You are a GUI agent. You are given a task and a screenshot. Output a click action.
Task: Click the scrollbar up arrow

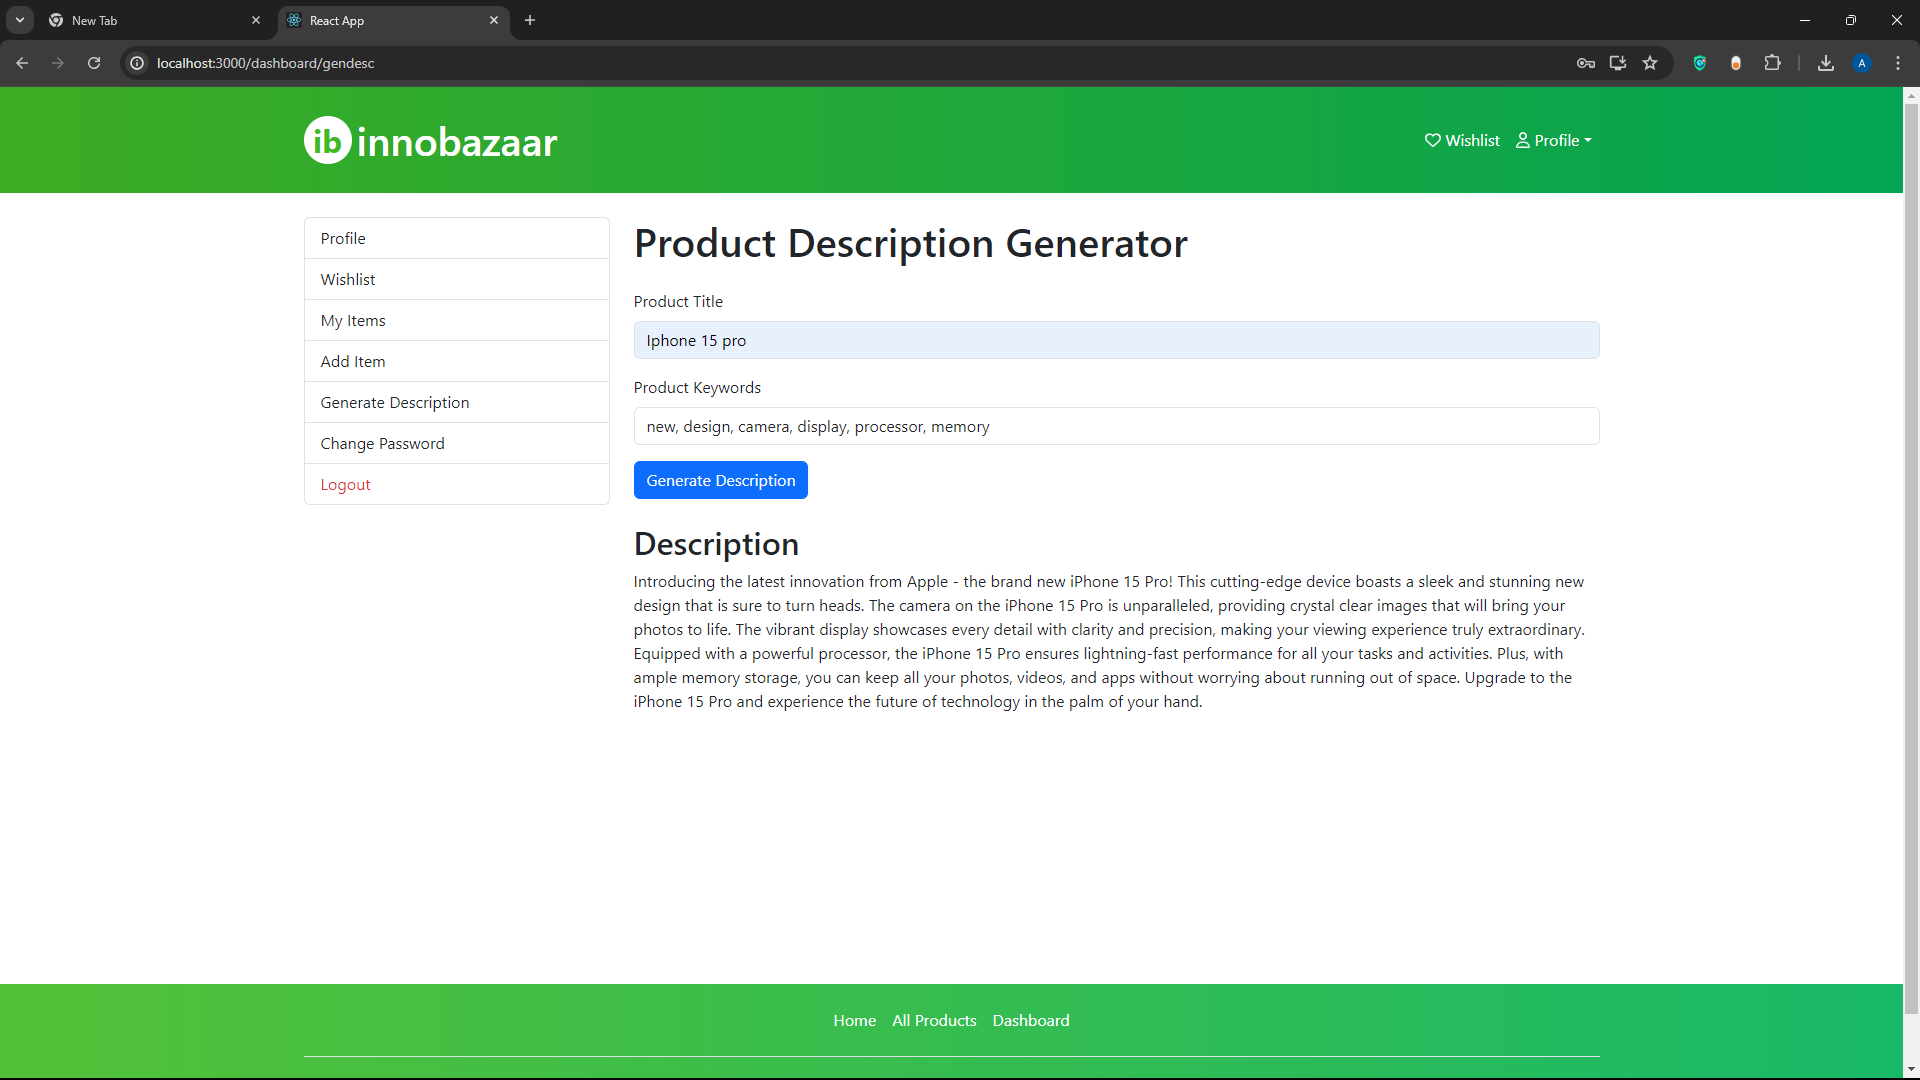tap(1911, 96)
